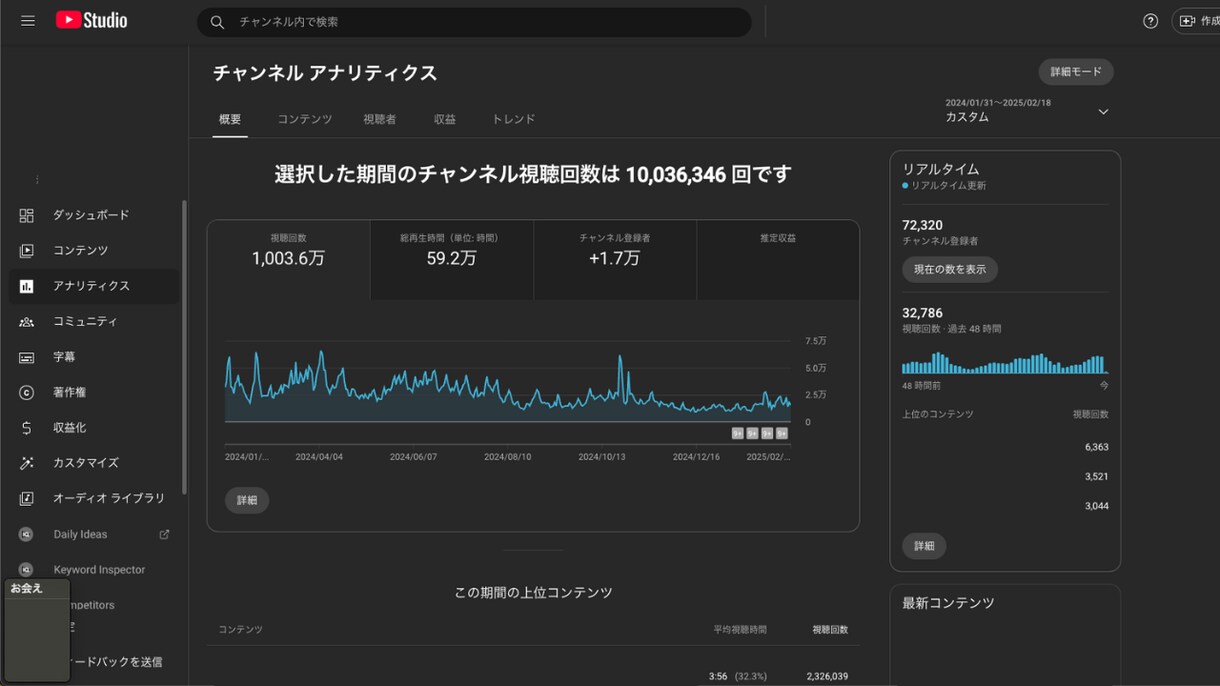This screenshot has width=1220, height=686.
Task: Click 詳細 button below the views chart
Action: (x=247, y=500)
